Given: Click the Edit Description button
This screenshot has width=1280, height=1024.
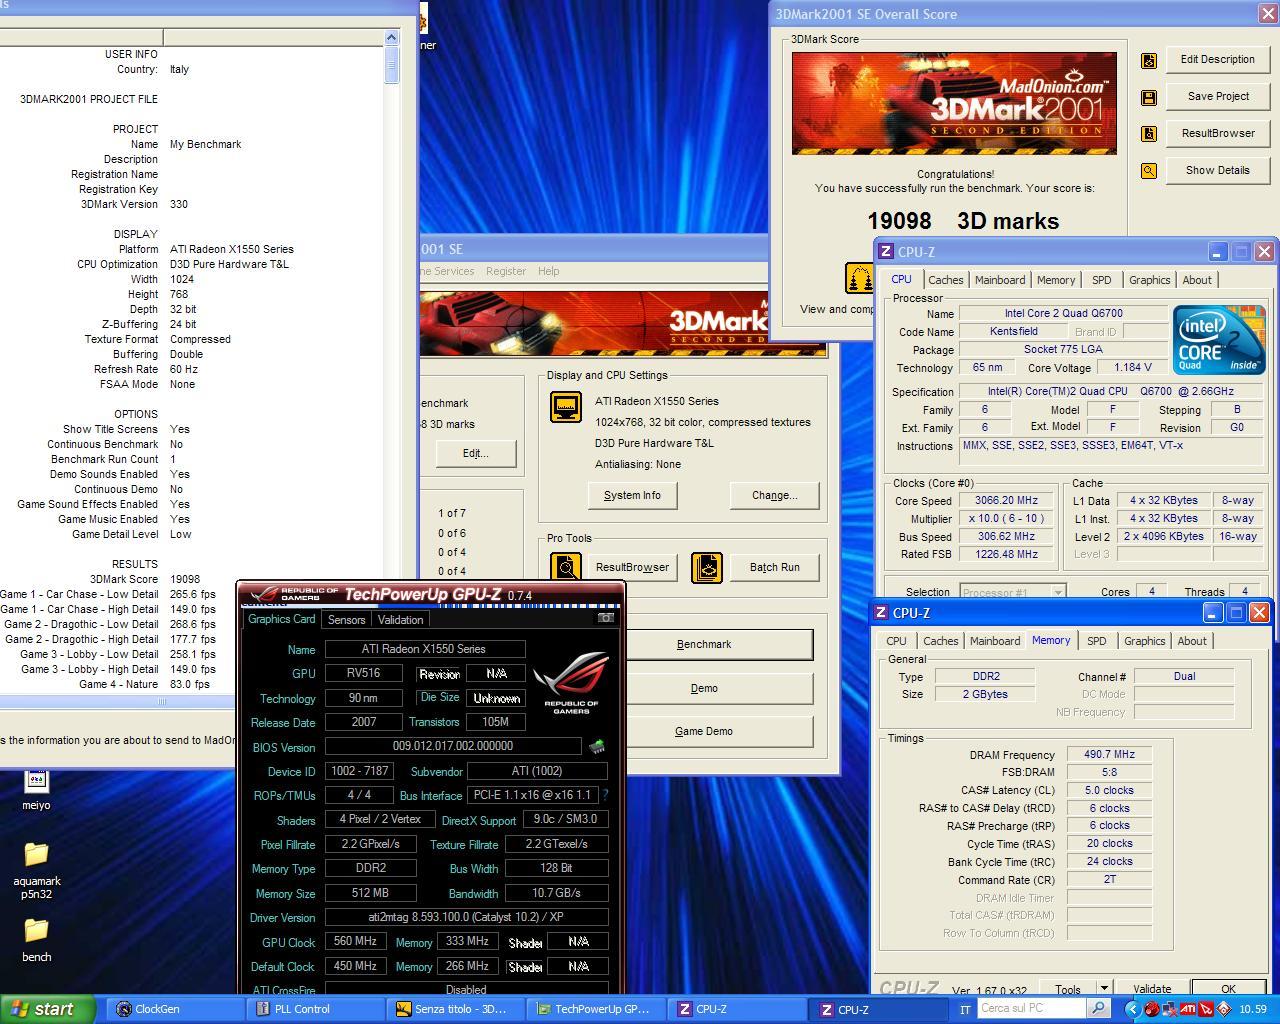Looking at the screenshot, I should (x=1217, y=59).
